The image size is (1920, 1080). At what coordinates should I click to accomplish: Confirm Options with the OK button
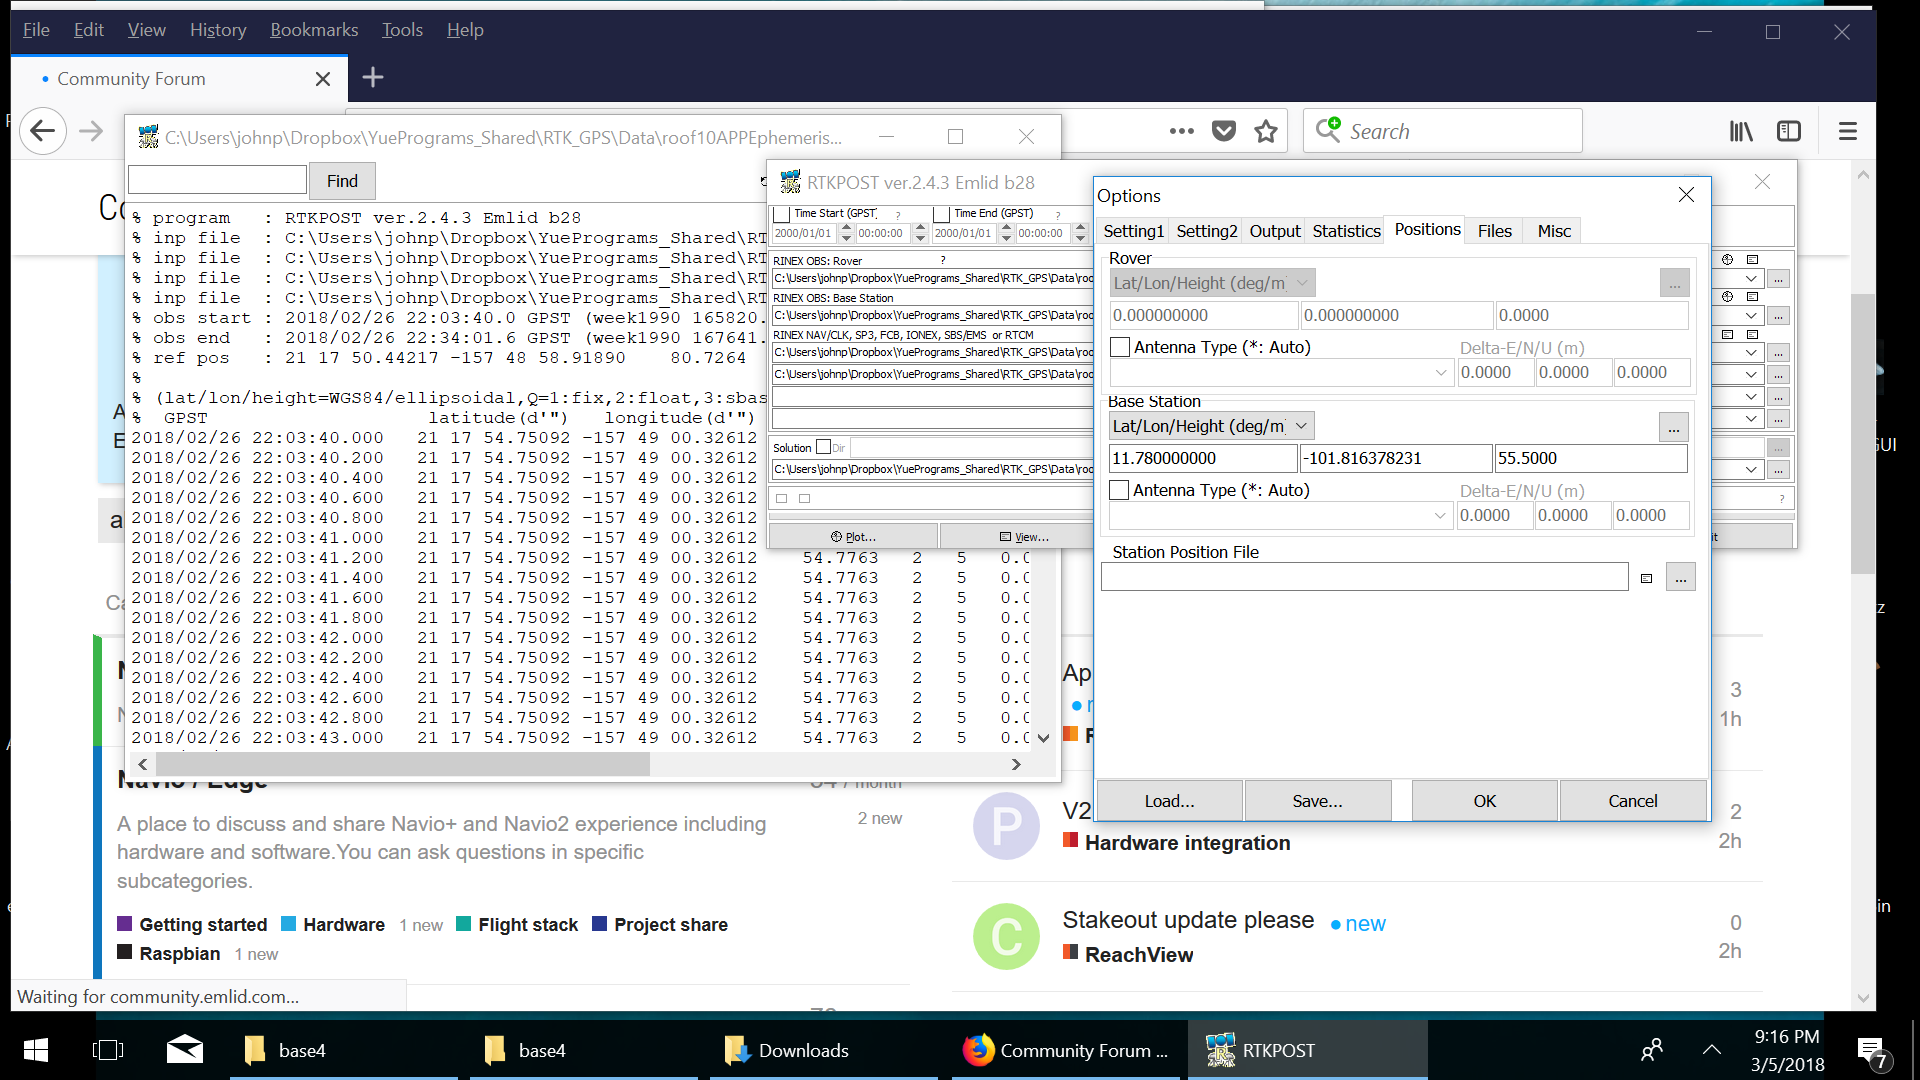coord(1485,801)
